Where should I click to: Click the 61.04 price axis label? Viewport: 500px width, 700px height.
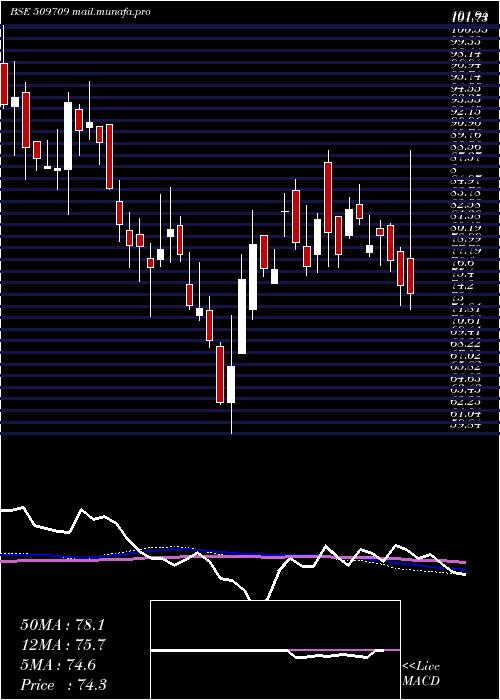tap(466, 414)
